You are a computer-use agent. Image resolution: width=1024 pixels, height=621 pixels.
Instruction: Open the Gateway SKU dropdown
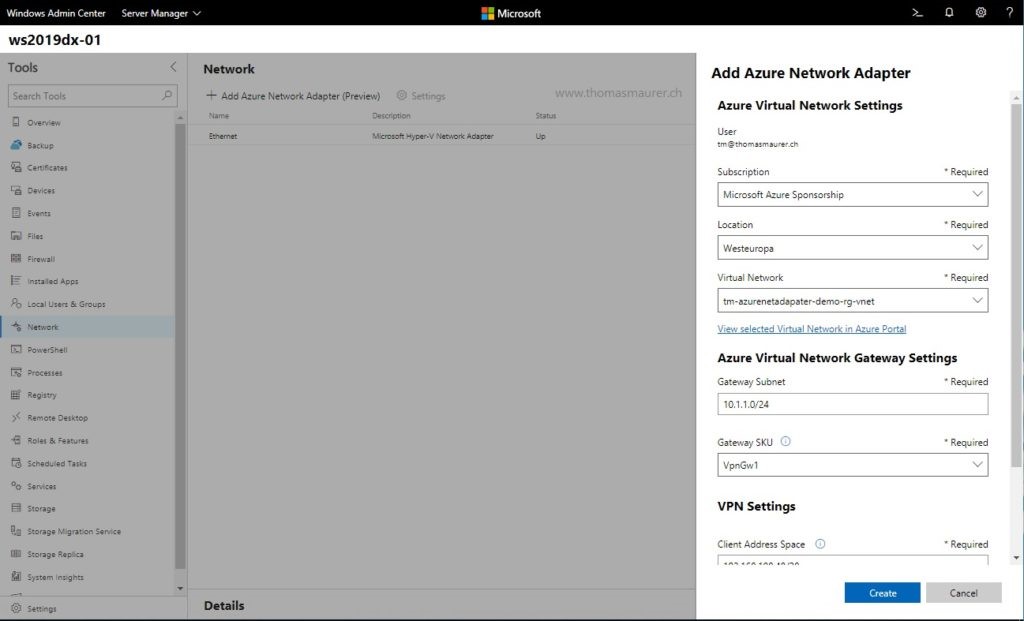coord(852,465)
